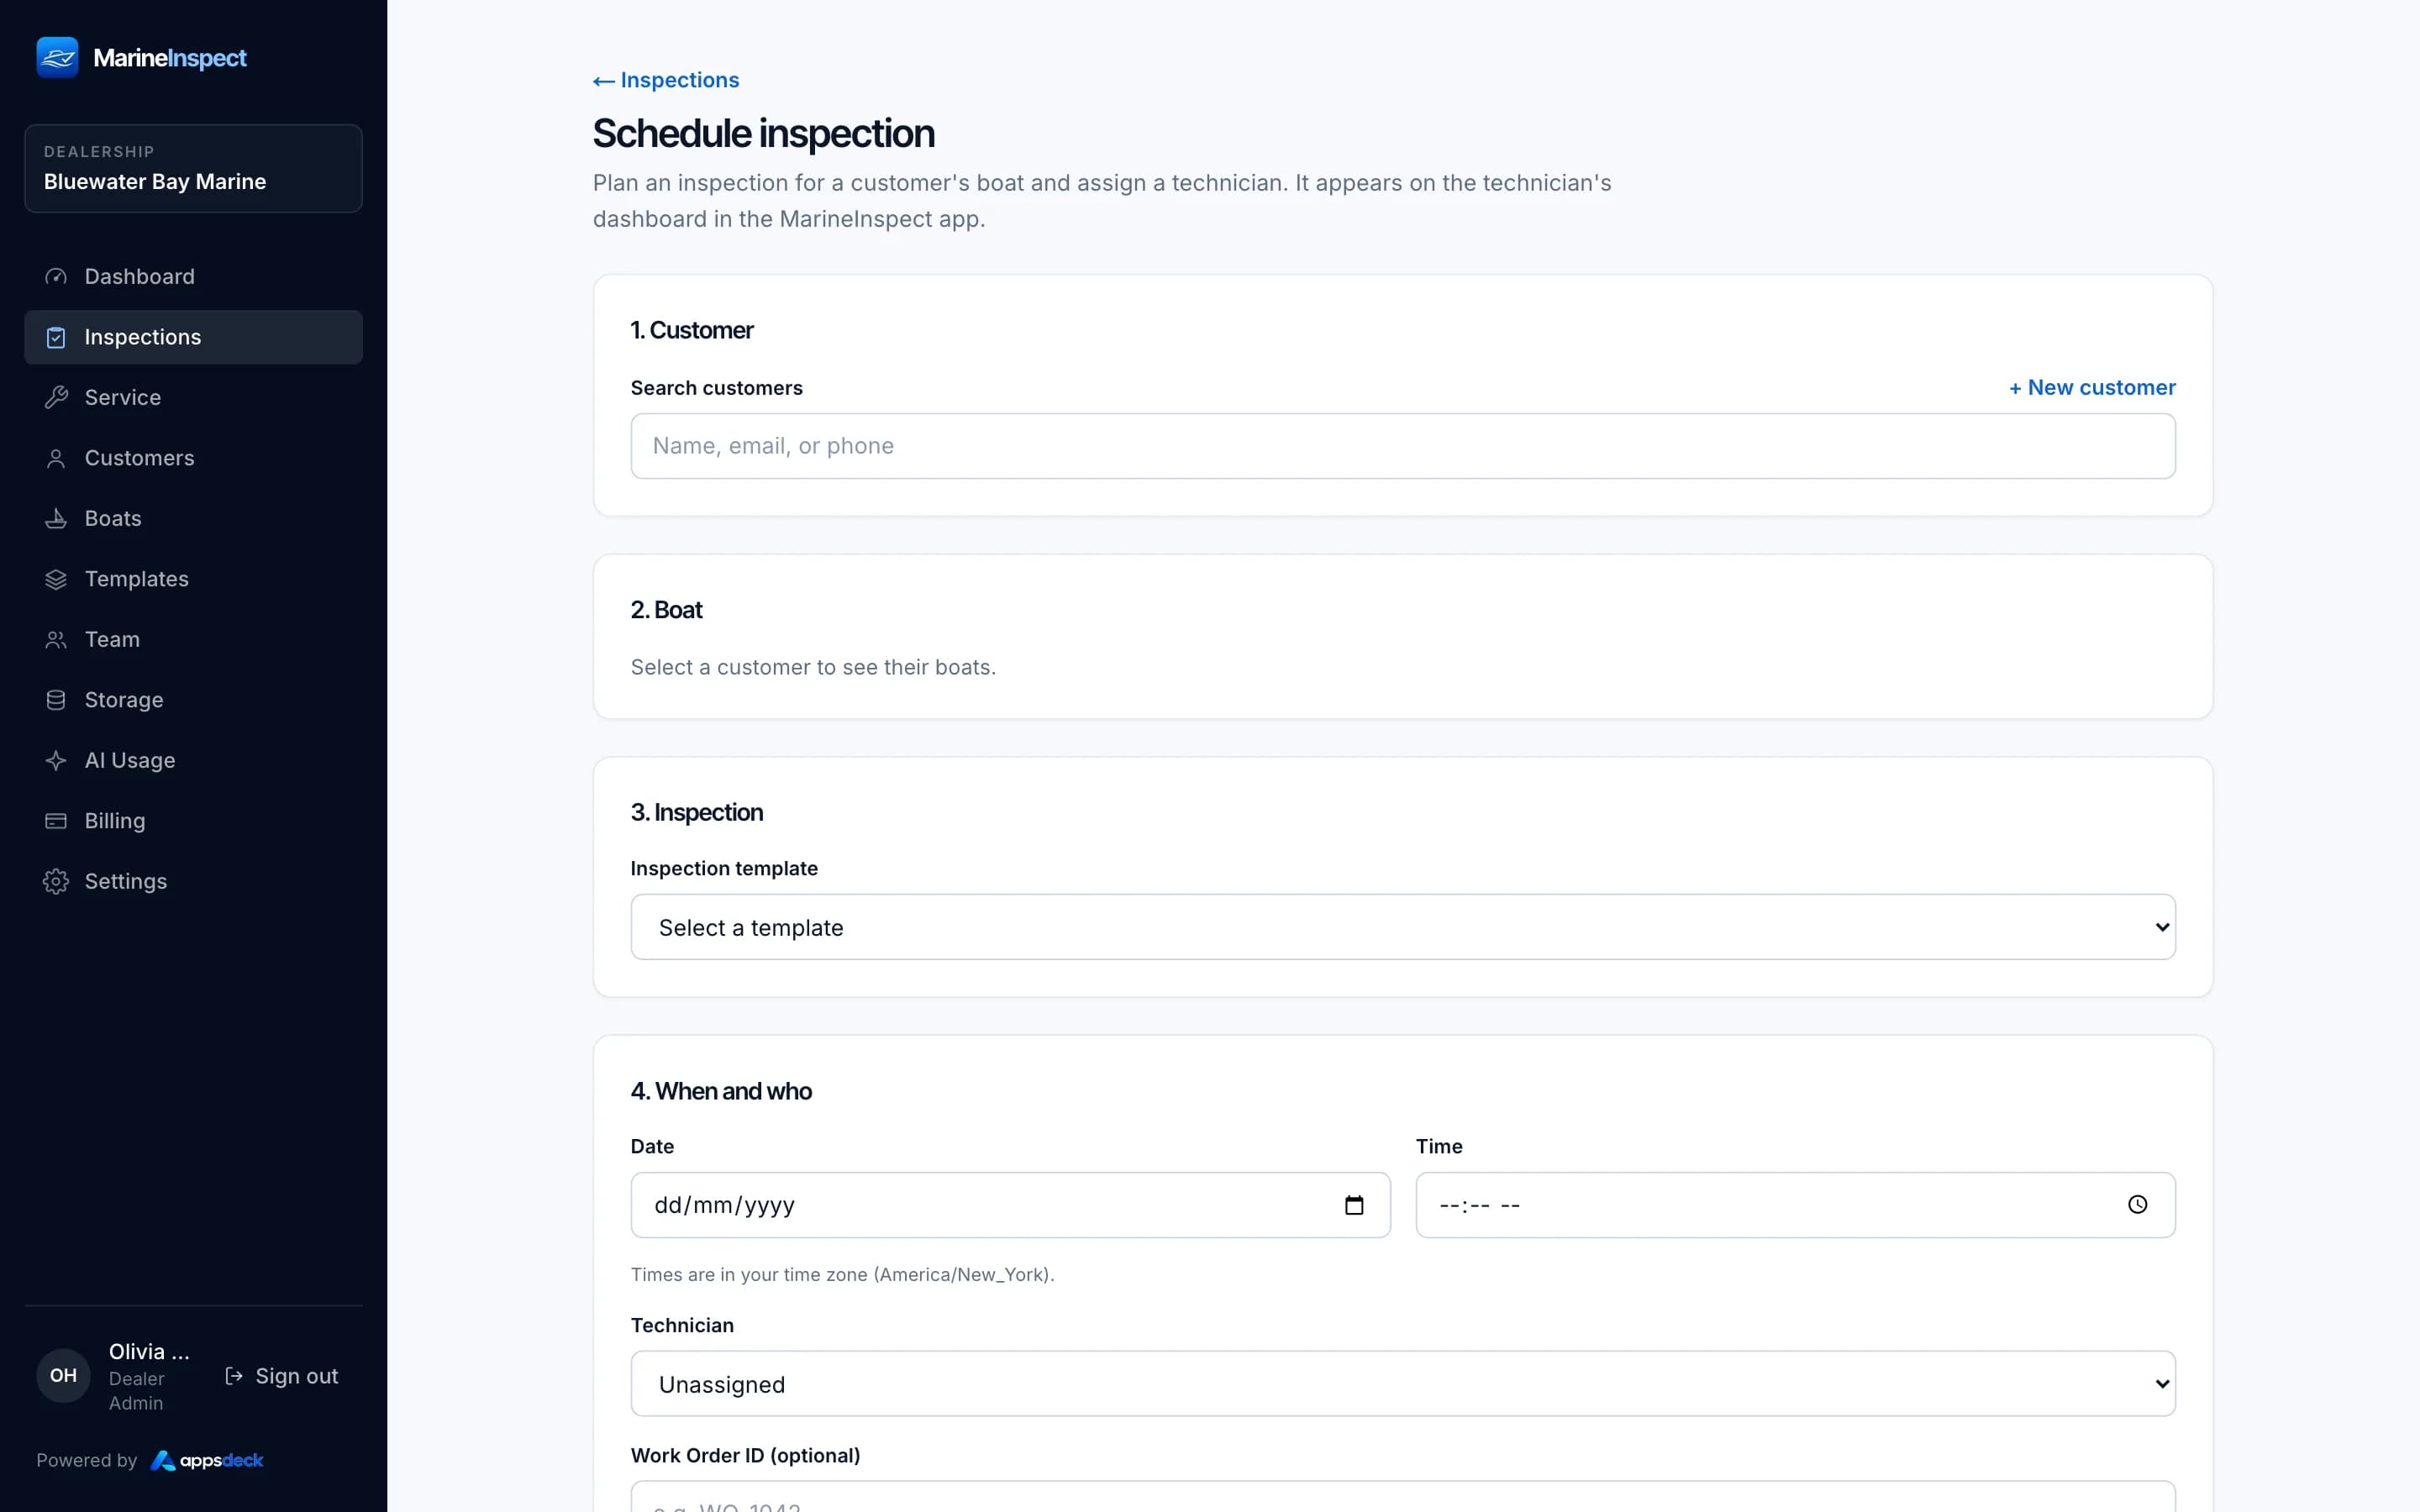
Task: Click the Date input field
Action: (x=1010, y=1205)
